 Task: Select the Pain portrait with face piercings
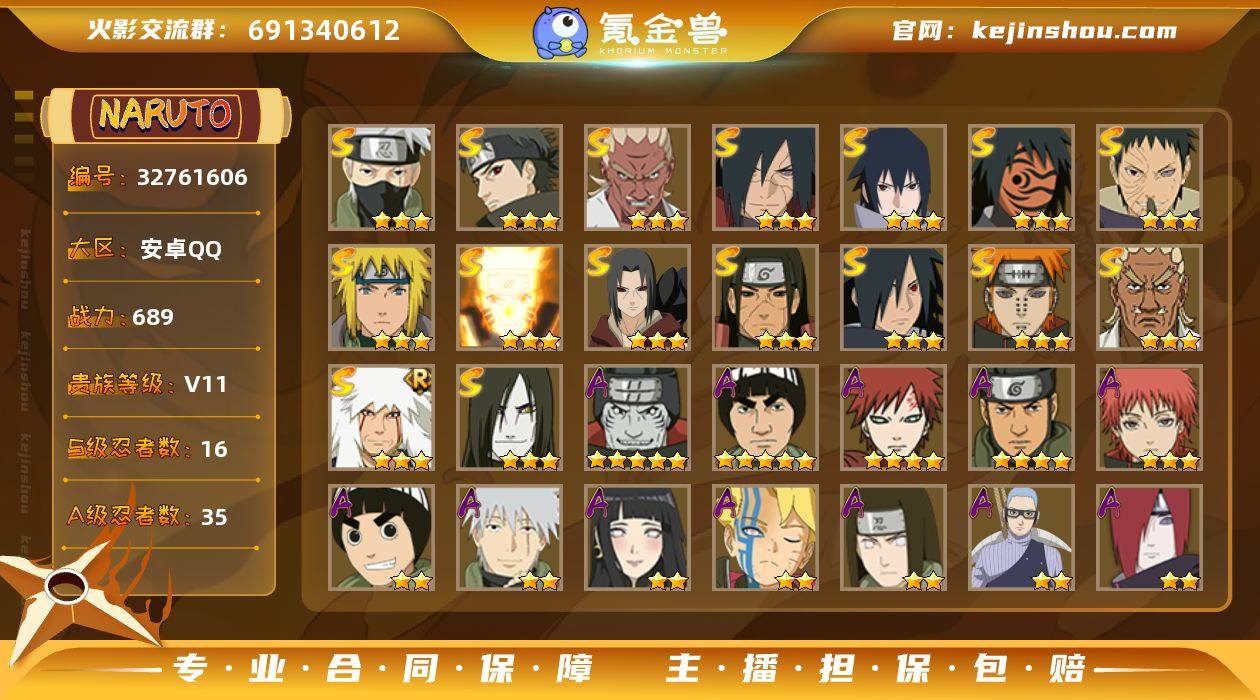1021,298
